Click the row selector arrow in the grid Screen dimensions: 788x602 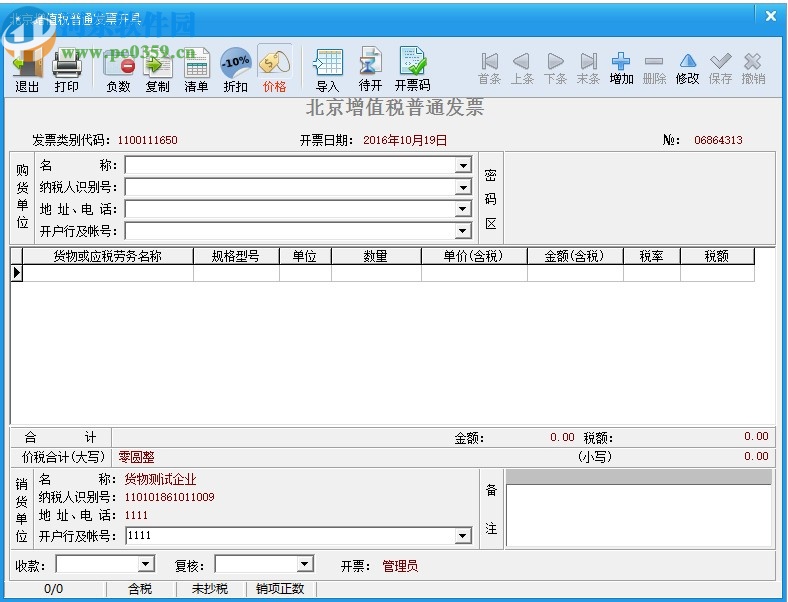[17, 273]
